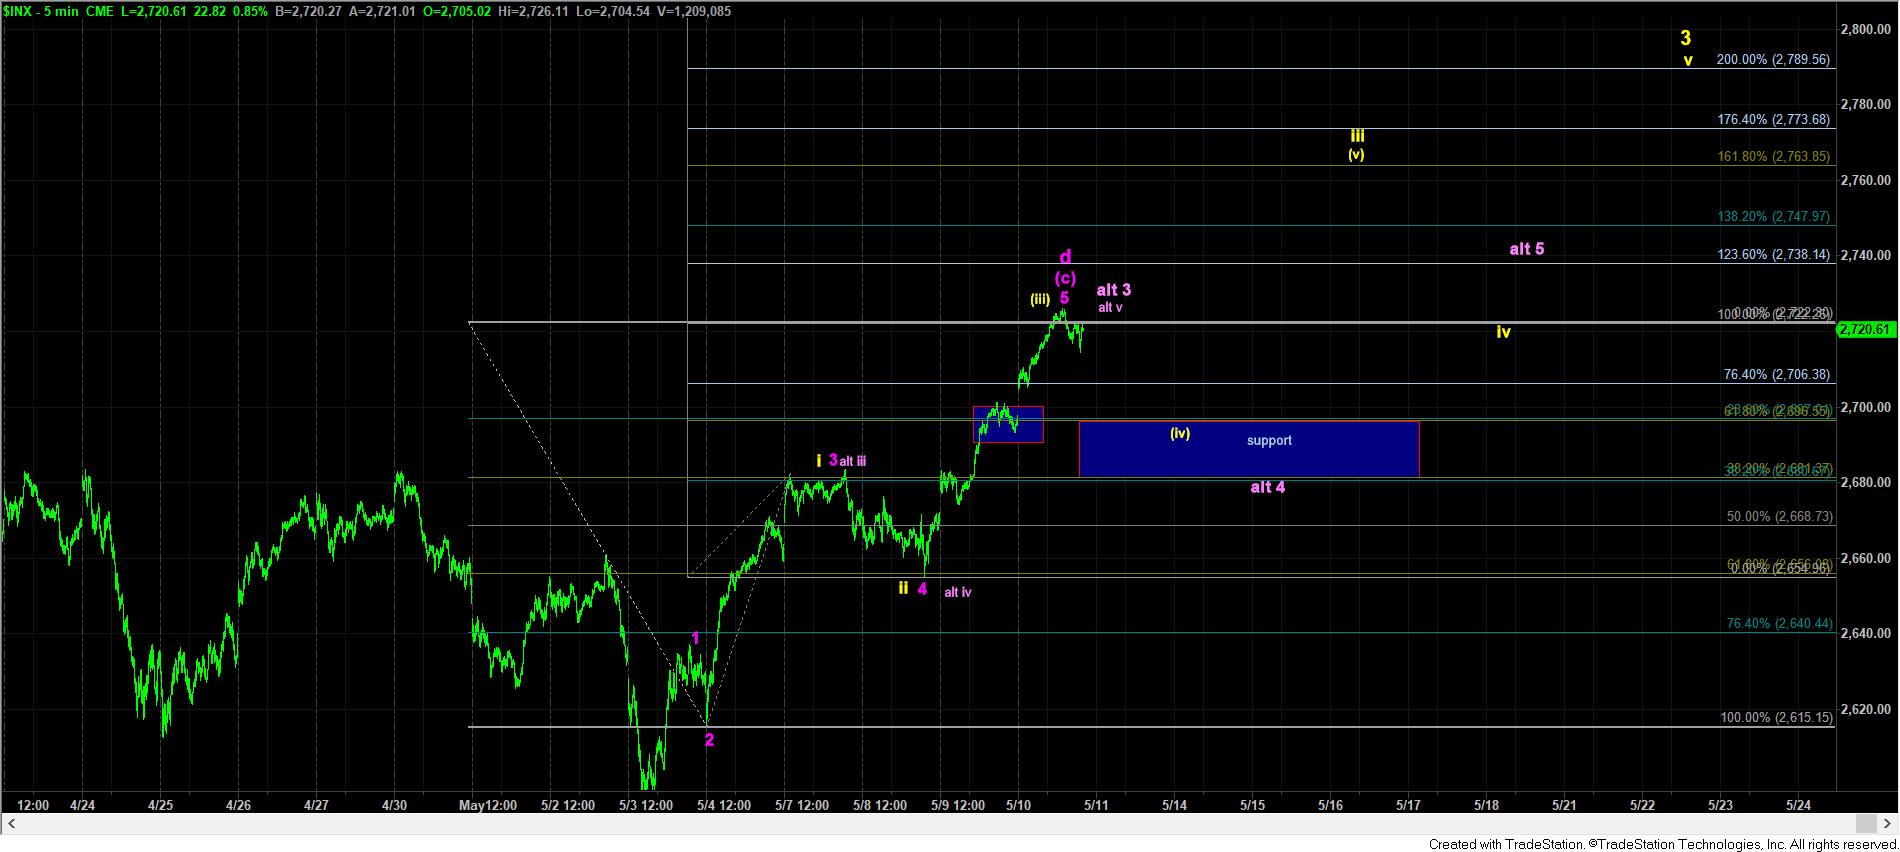Click 2,800.00 on the price axis

(1867, 29)
